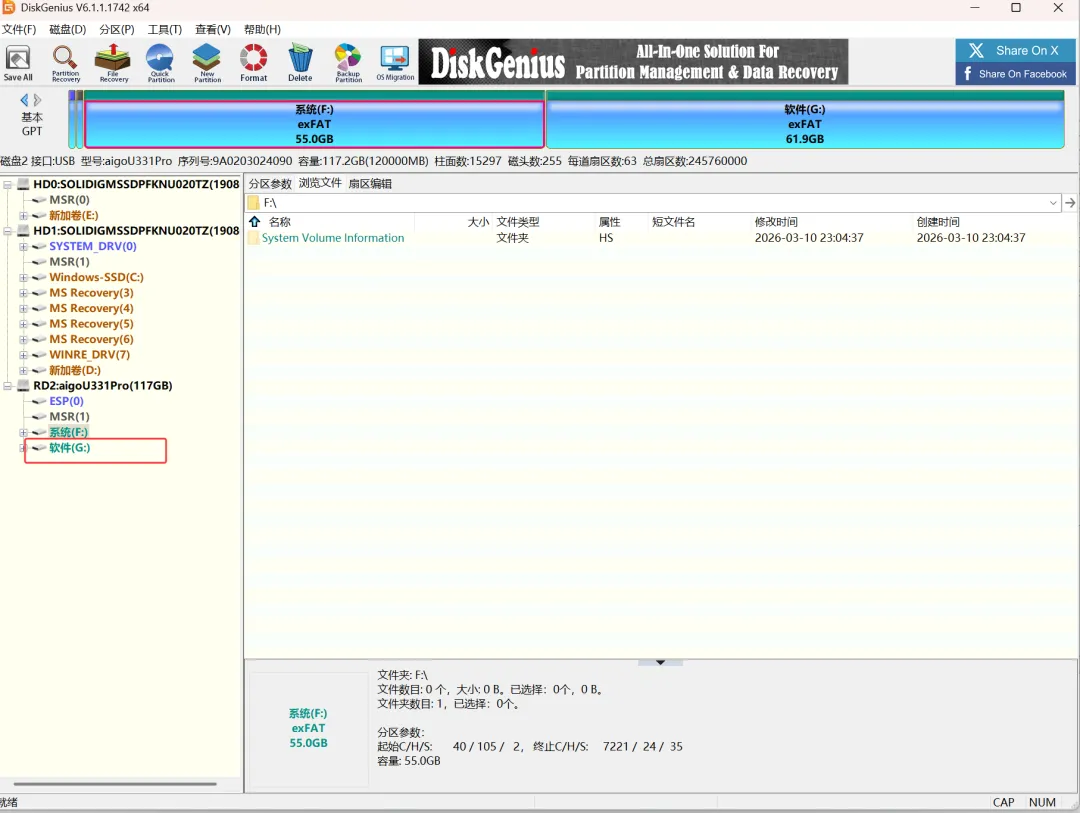Collapse the RD2 aigoU331Pro node

(8, 386)
